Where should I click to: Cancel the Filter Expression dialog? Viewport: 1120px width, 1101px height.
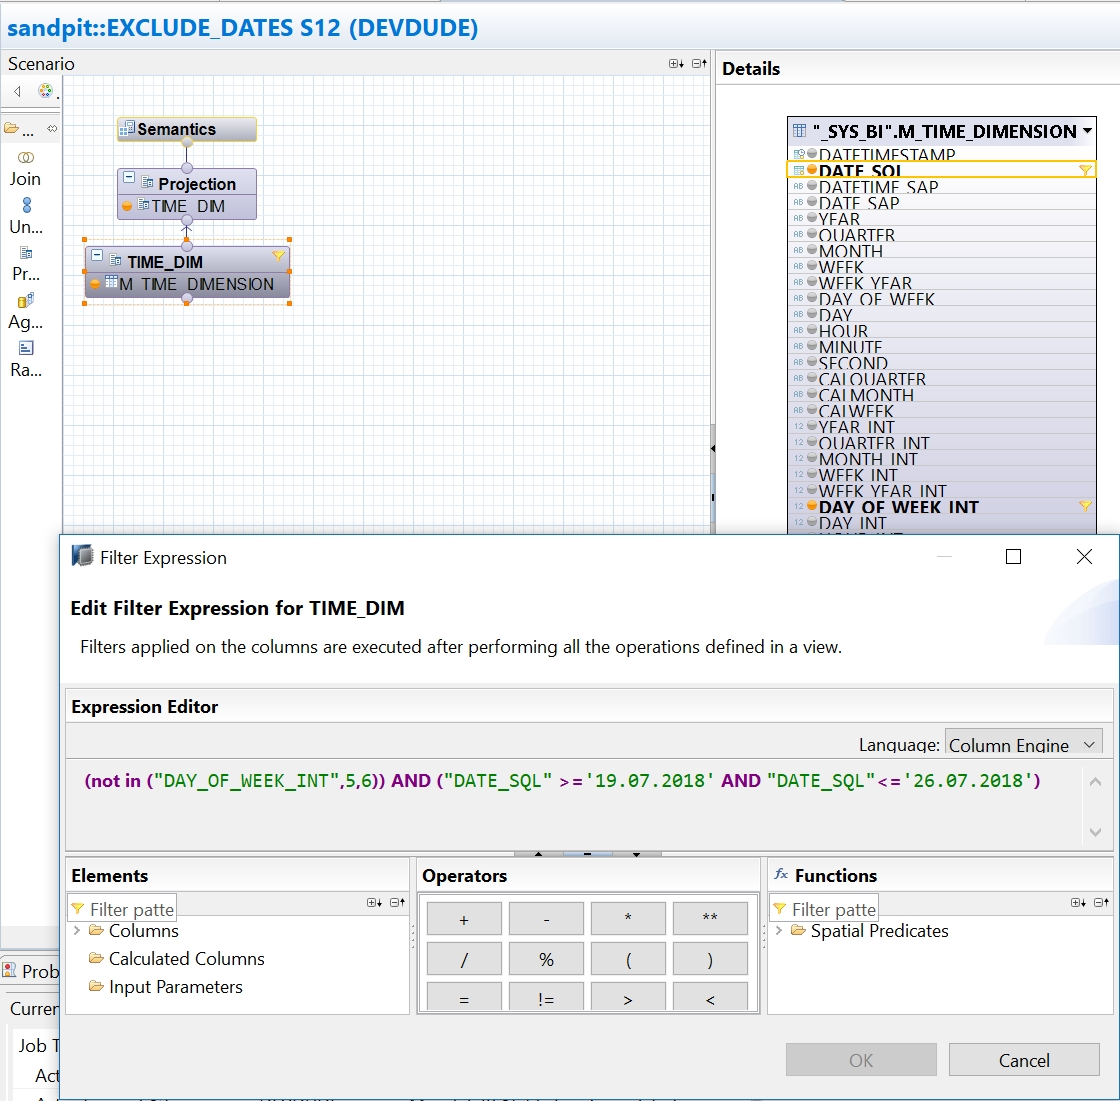point(1024,1060)
